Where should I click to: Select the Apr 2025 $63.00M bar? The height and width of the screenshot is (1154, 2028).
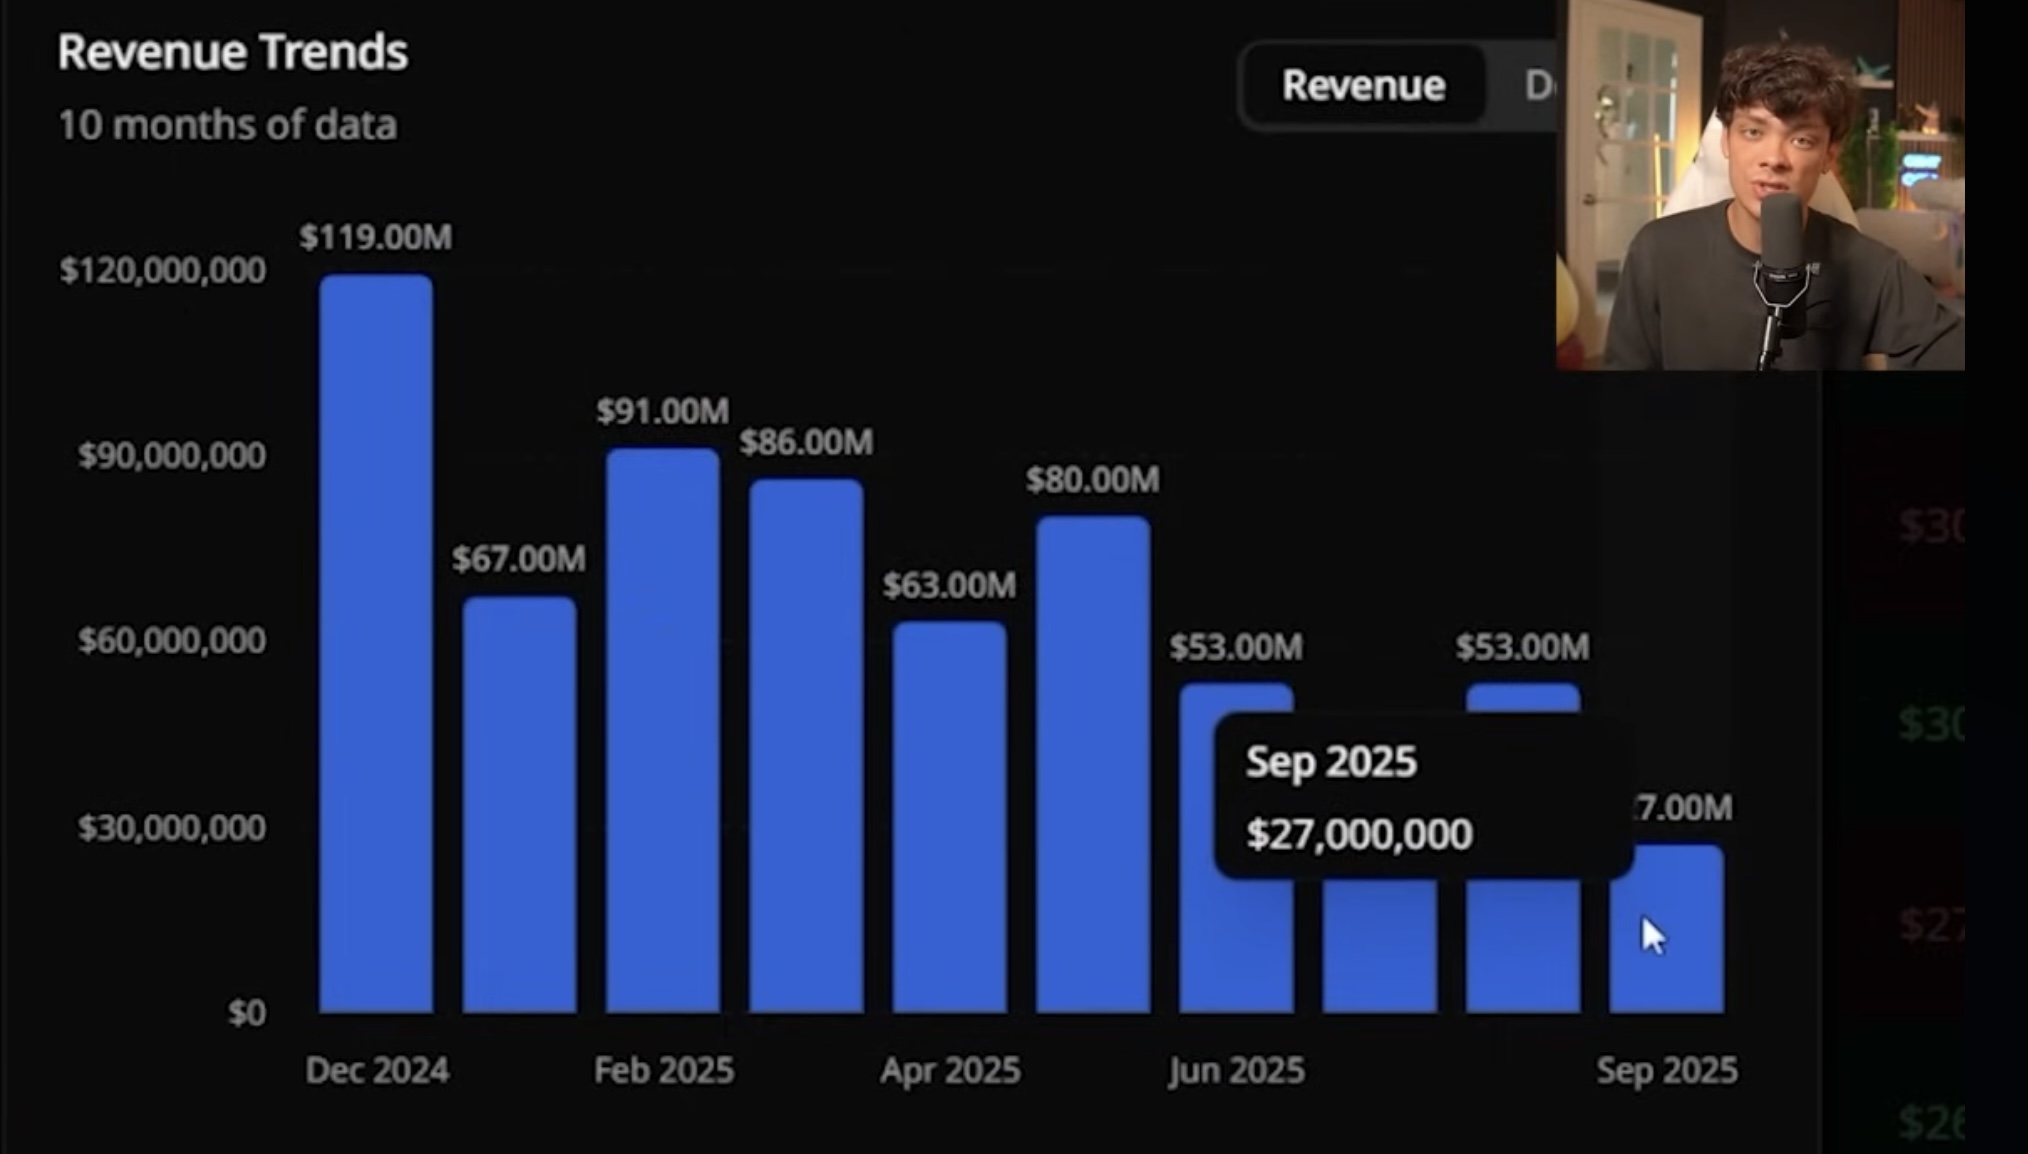tap(949, 815)
